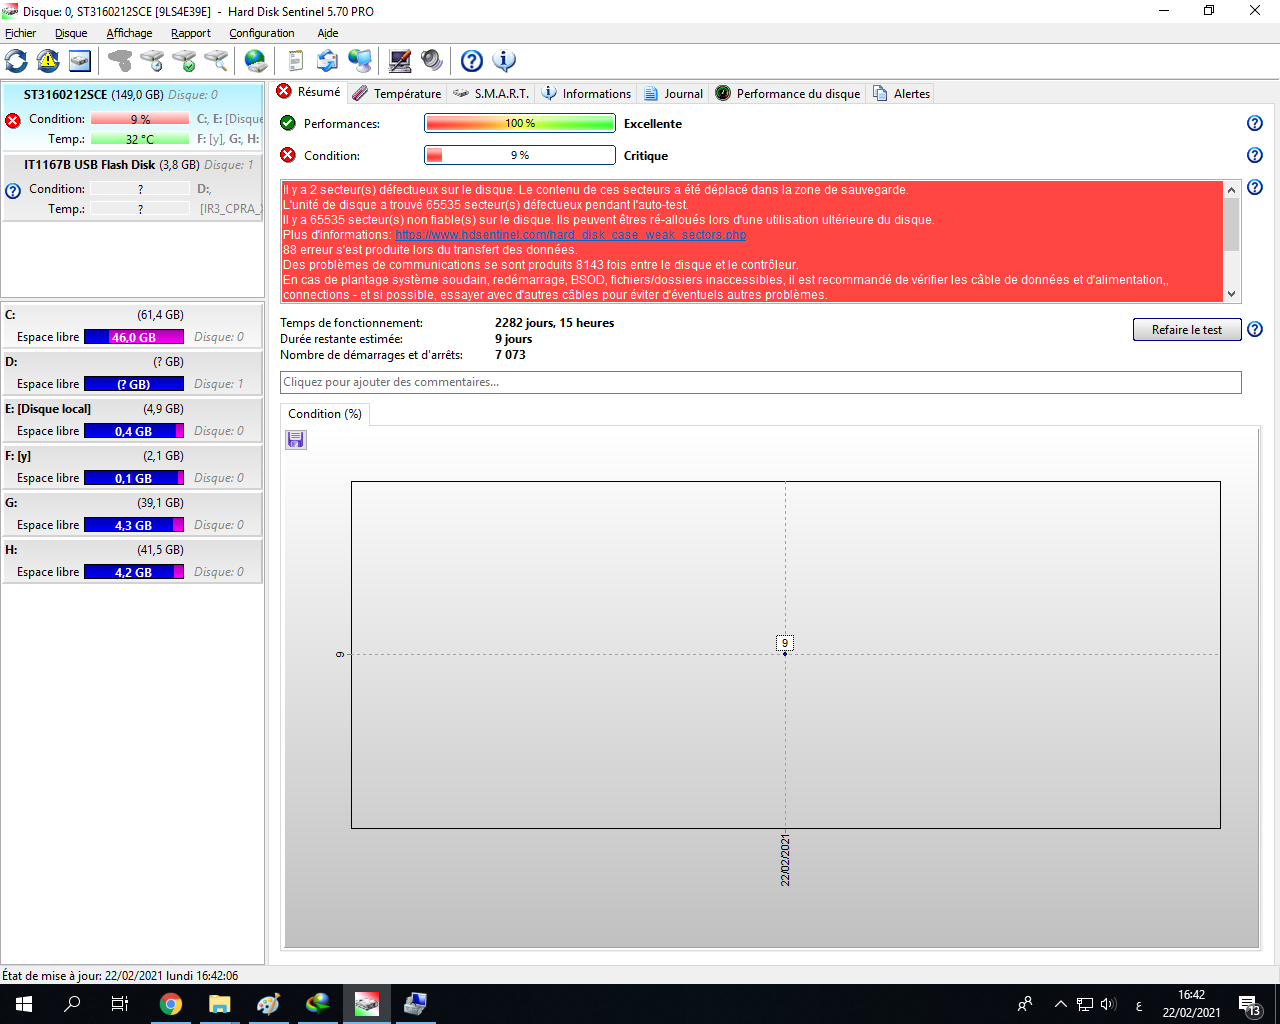This screenshot has width=1280, height=1024.
Task: Click the blue question mark help toolbar icon
Action: [x=472, y=61]
